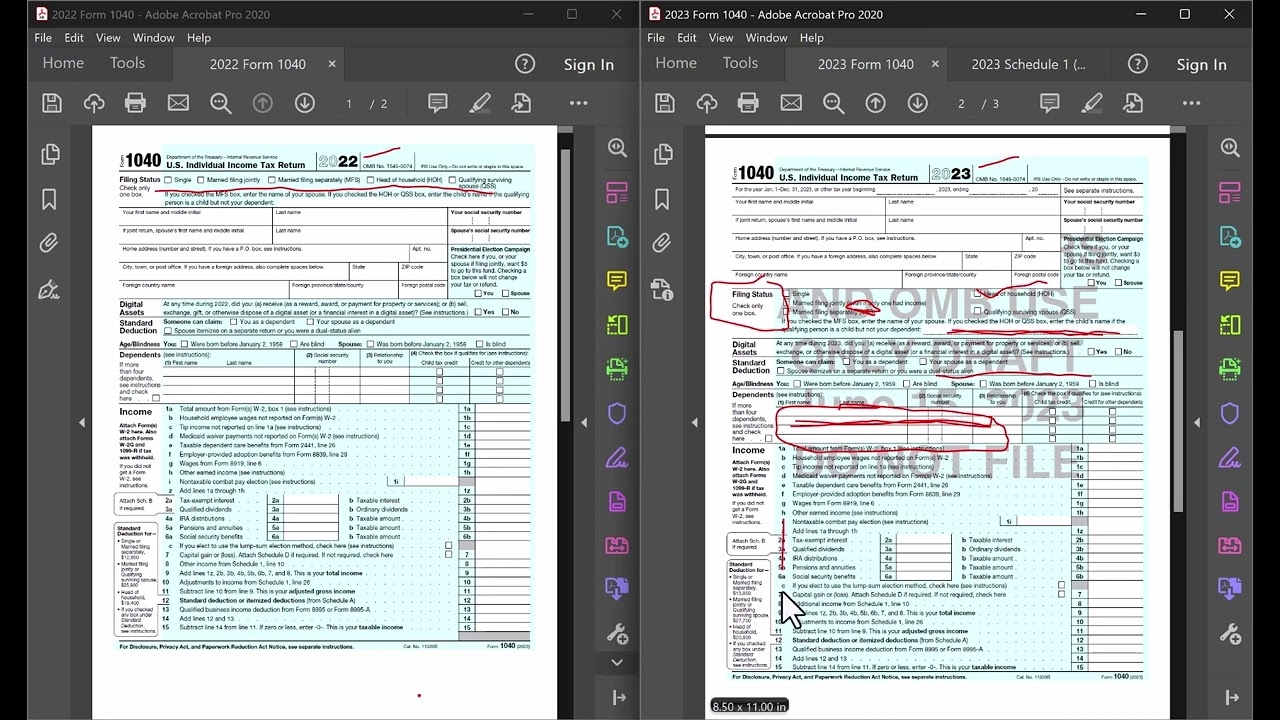Open Protect shield tool in 2022 window
The height and width of the screenshot is (720, 1280).
pyautogui.click(x=617, y=413)
